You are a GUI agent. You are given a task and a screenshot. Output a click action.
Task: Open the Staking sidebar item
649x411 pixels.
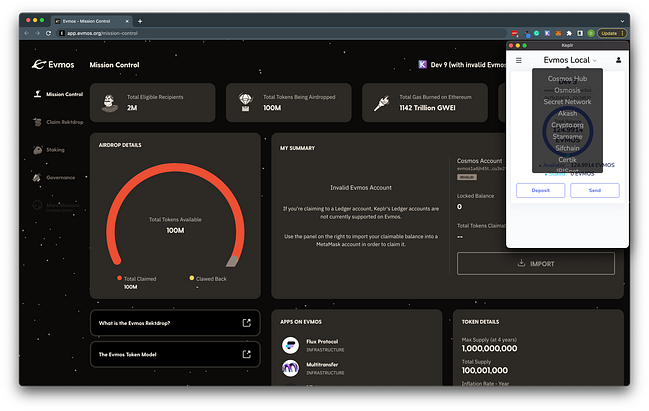pos(49,150)
